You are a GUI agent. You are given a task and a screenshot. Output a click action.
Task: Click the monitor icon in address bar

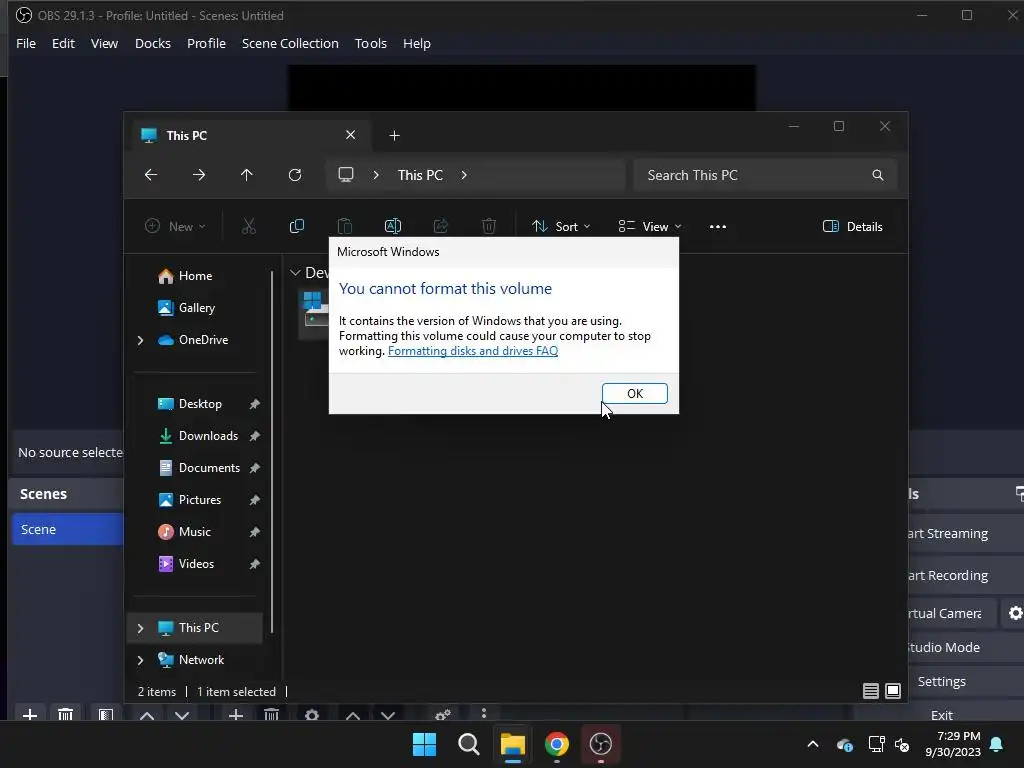[x=345, y=175]
